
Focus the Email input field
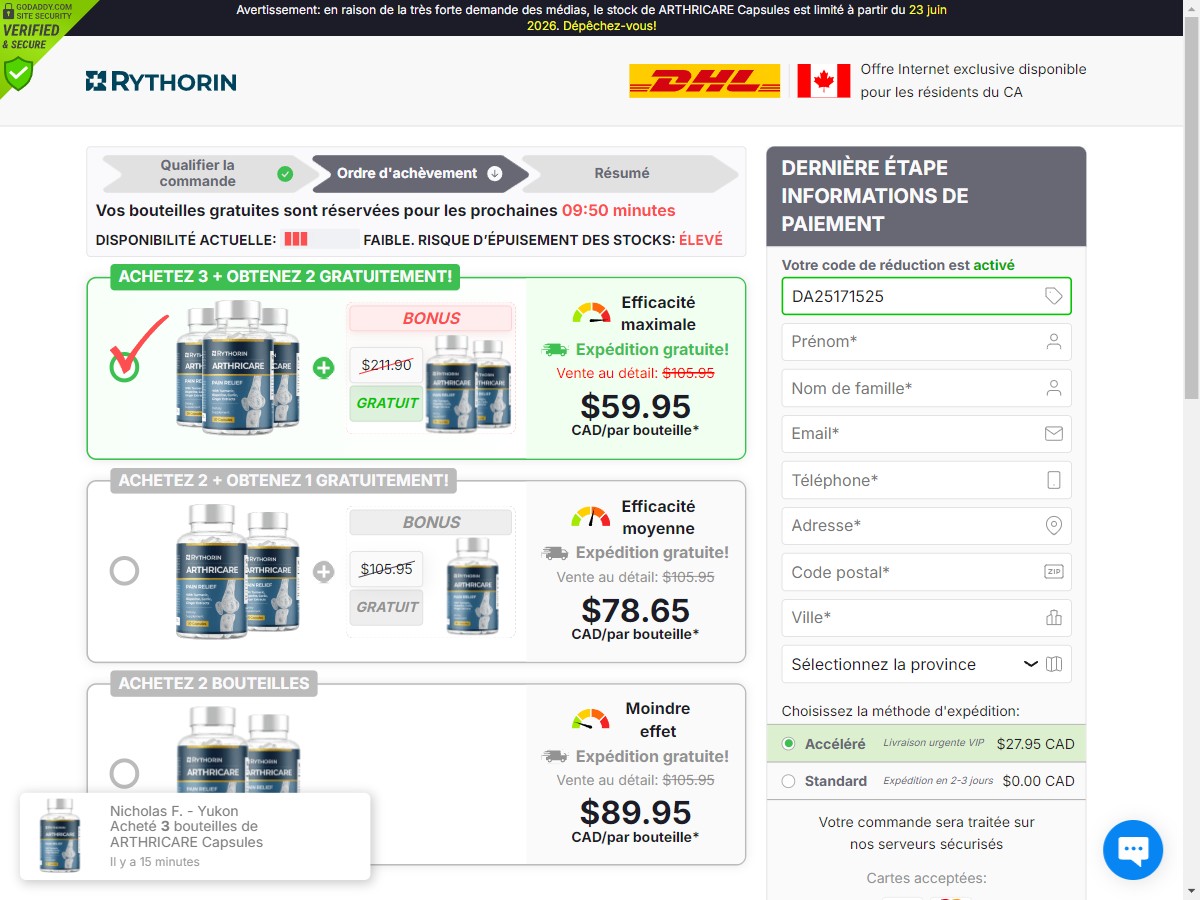pos(926,434)
